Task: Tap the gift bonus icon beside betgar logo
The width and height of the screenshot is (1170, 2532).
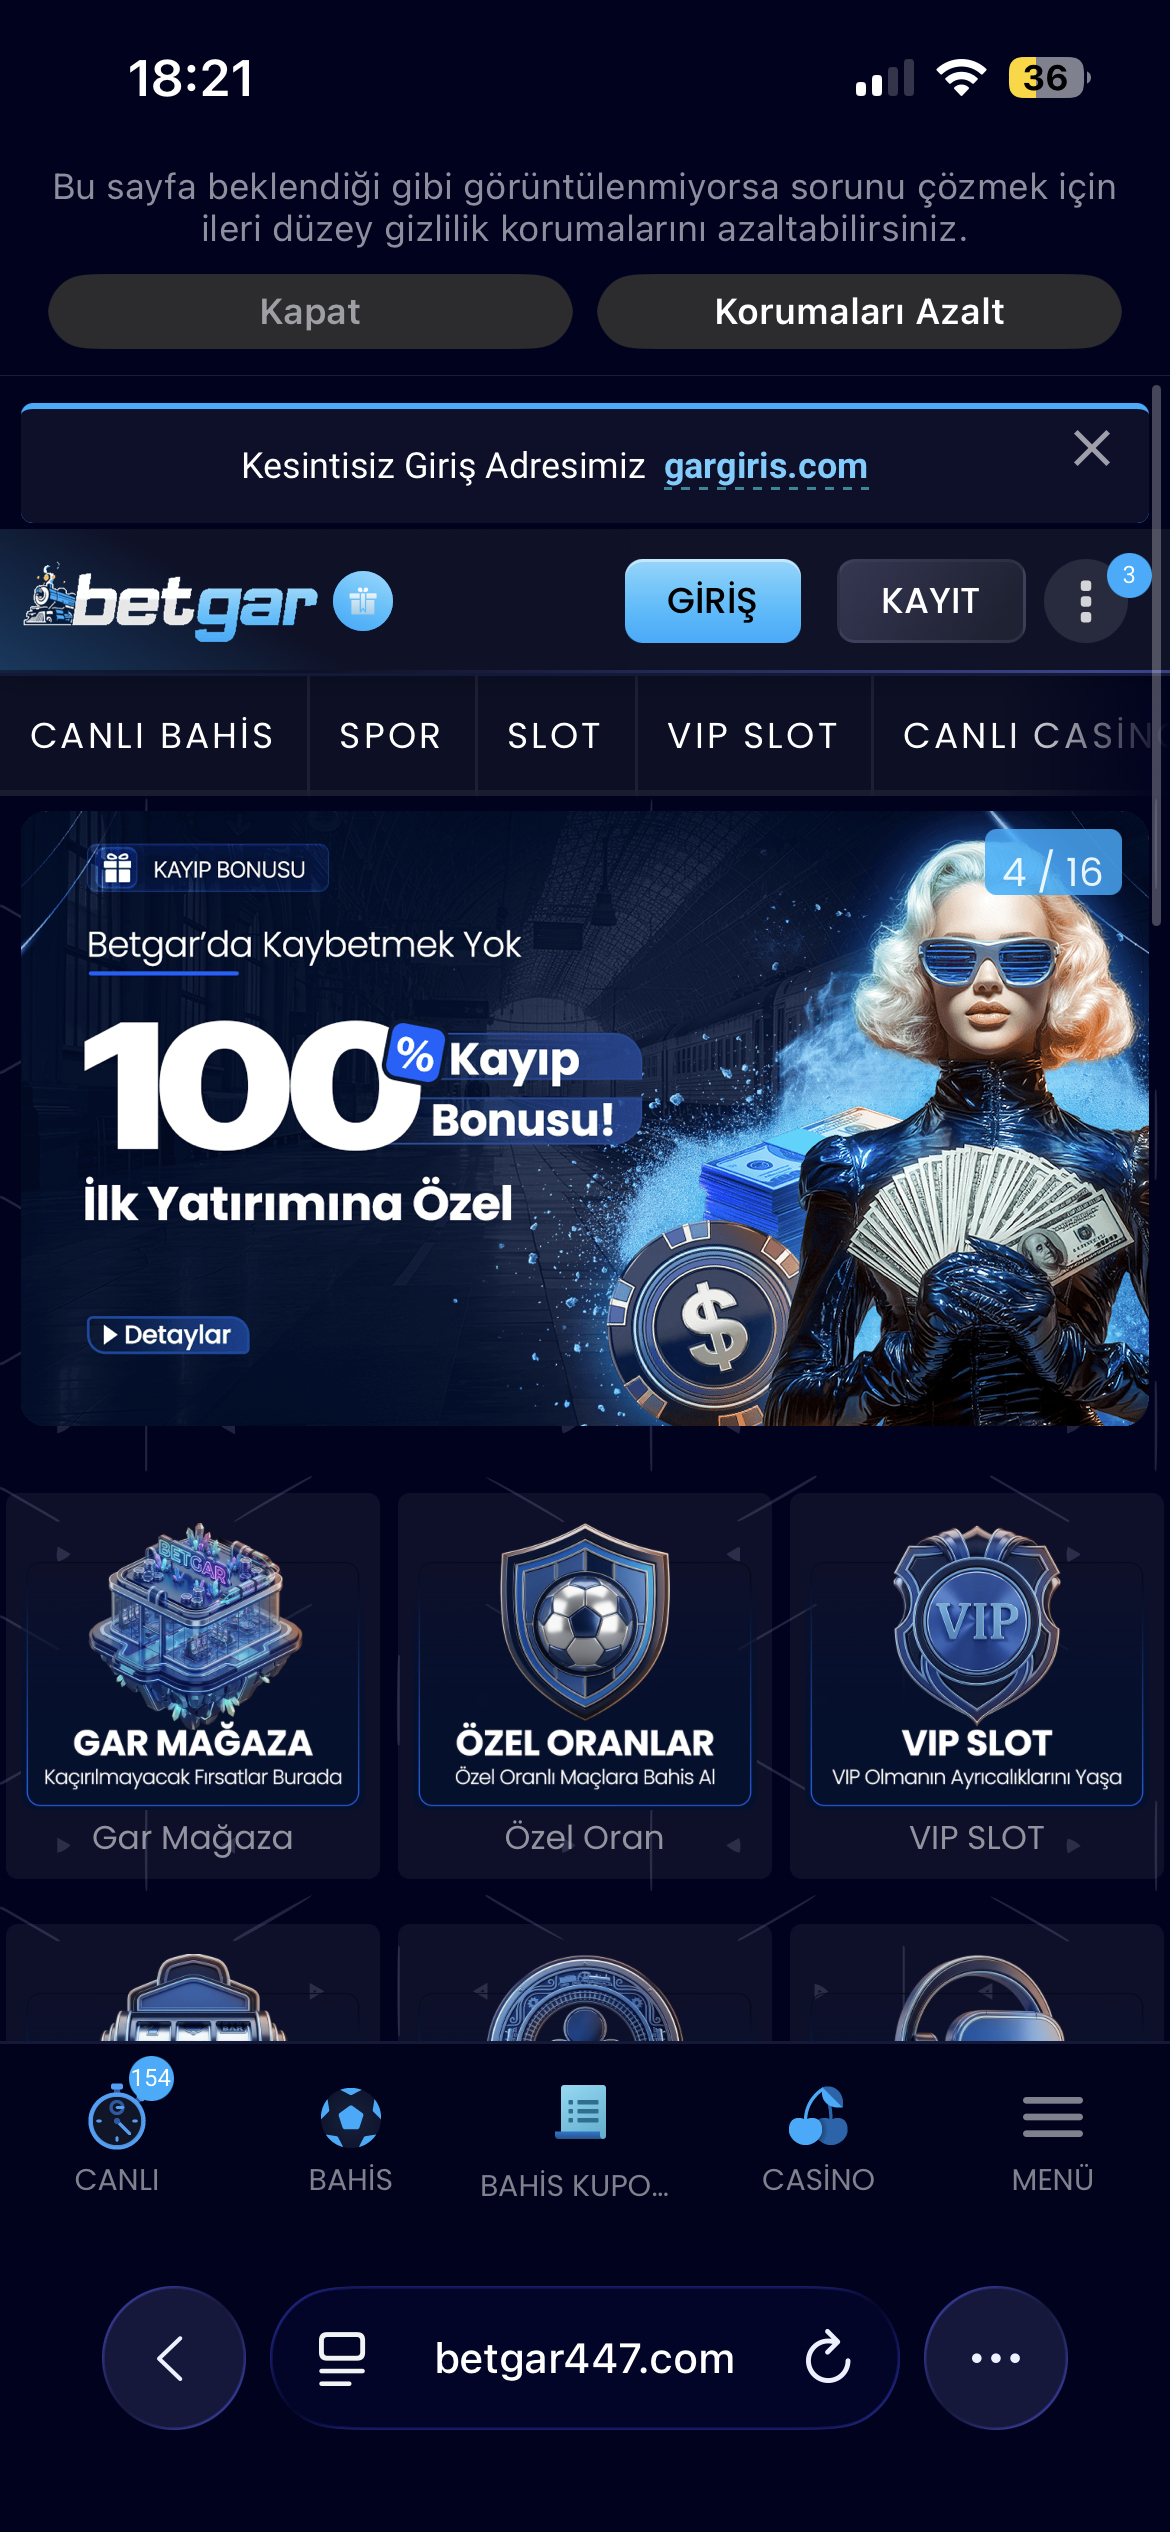Action: (363, 601)
